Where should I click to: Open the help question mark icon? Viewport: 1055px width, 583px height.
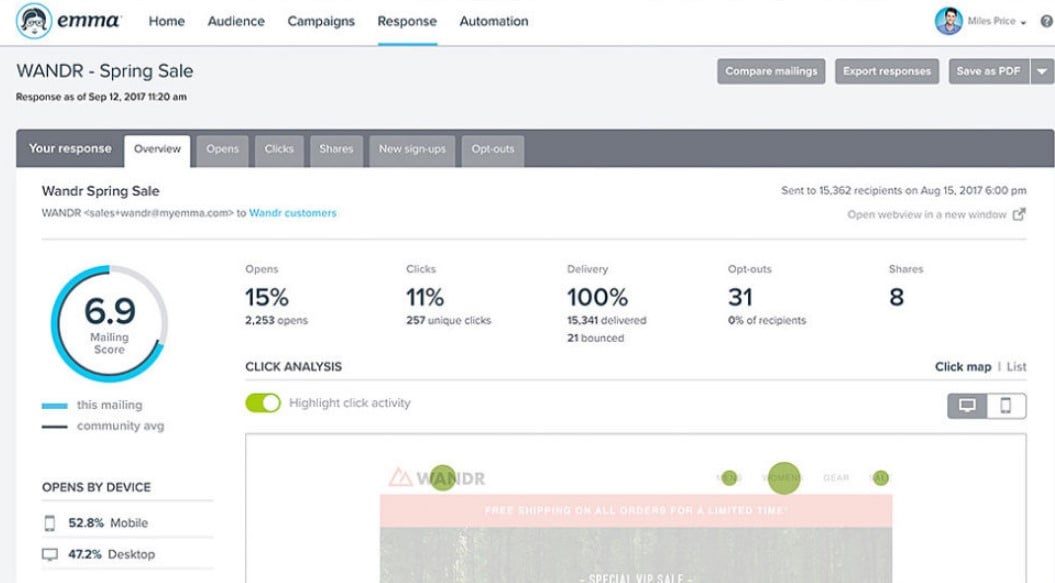[x=1047, y=22]
